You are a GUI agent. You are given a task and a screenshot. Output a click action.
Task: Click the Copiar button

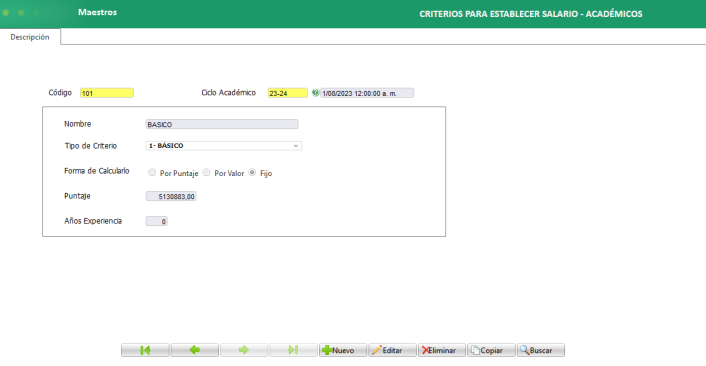[491, 350]
